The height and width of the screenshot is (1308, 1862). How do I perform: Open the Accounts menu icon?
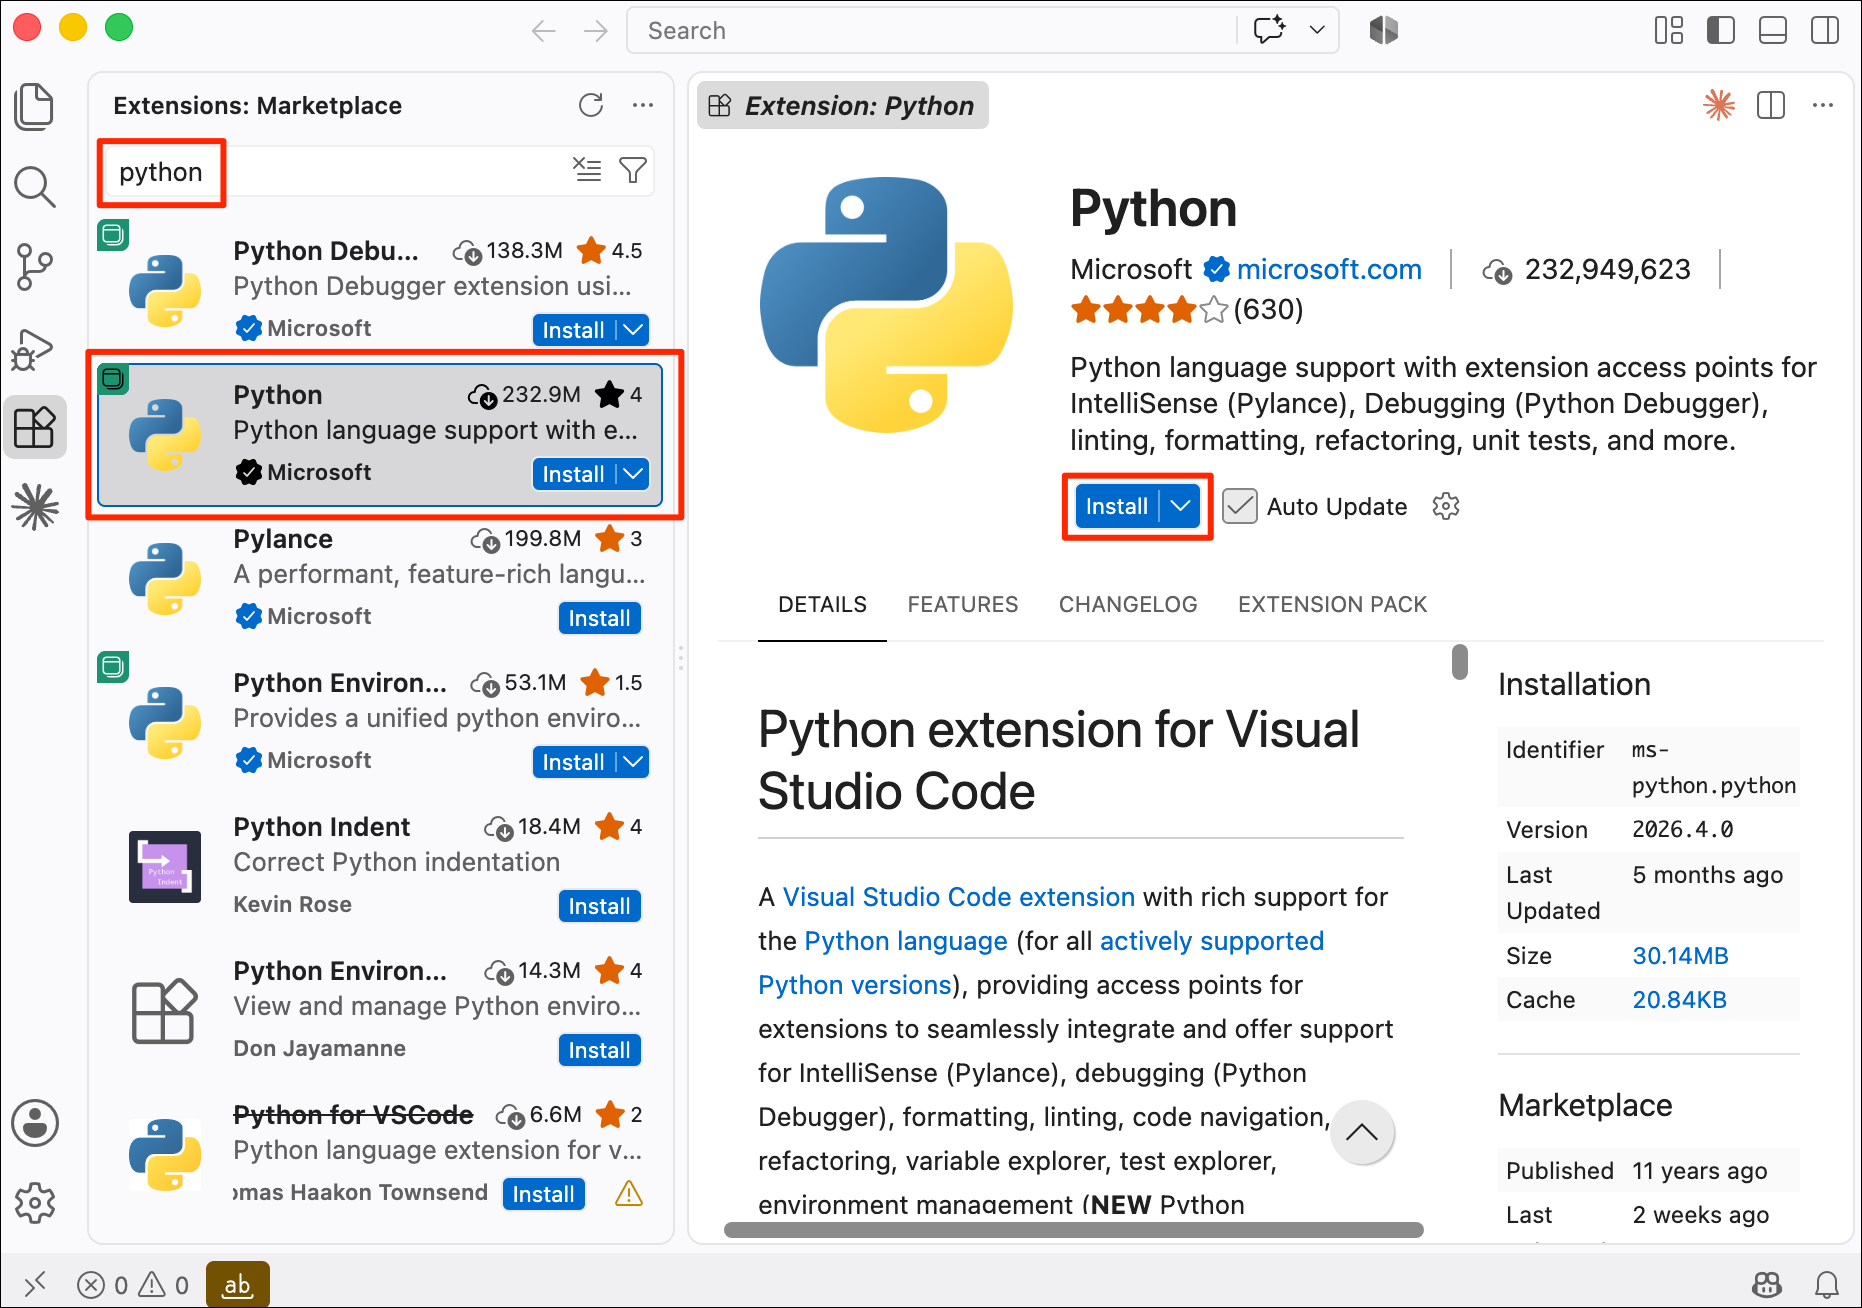(35, 1123)
